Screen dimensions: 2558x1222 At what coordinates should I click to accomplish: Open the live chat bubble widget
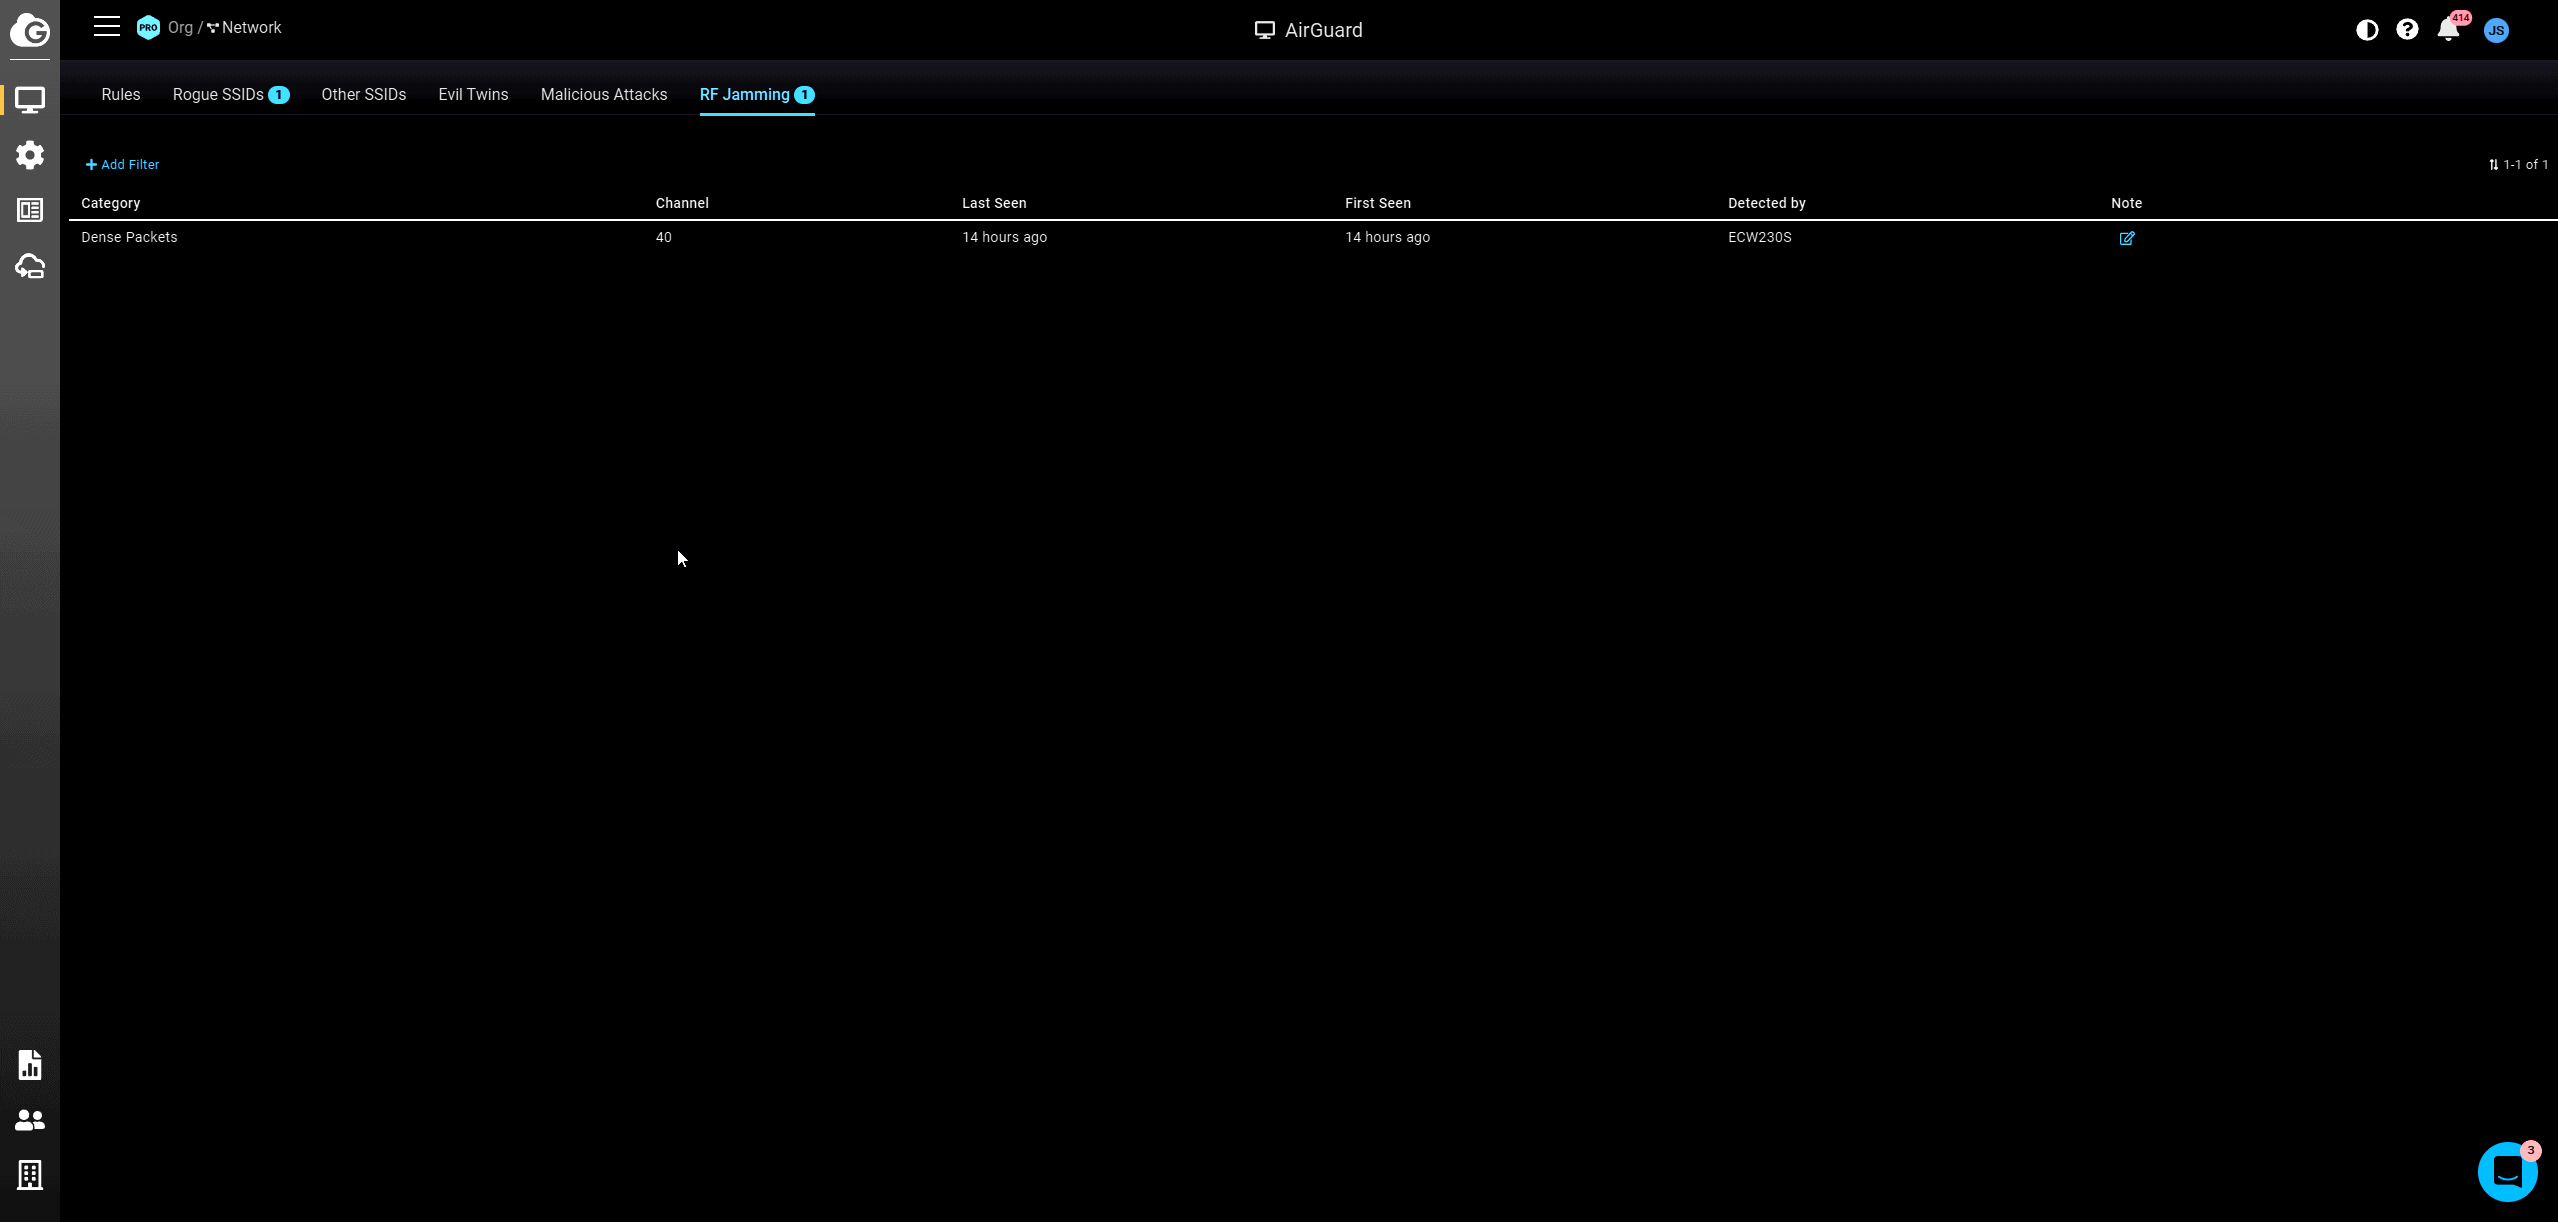click(2507, 1171)
